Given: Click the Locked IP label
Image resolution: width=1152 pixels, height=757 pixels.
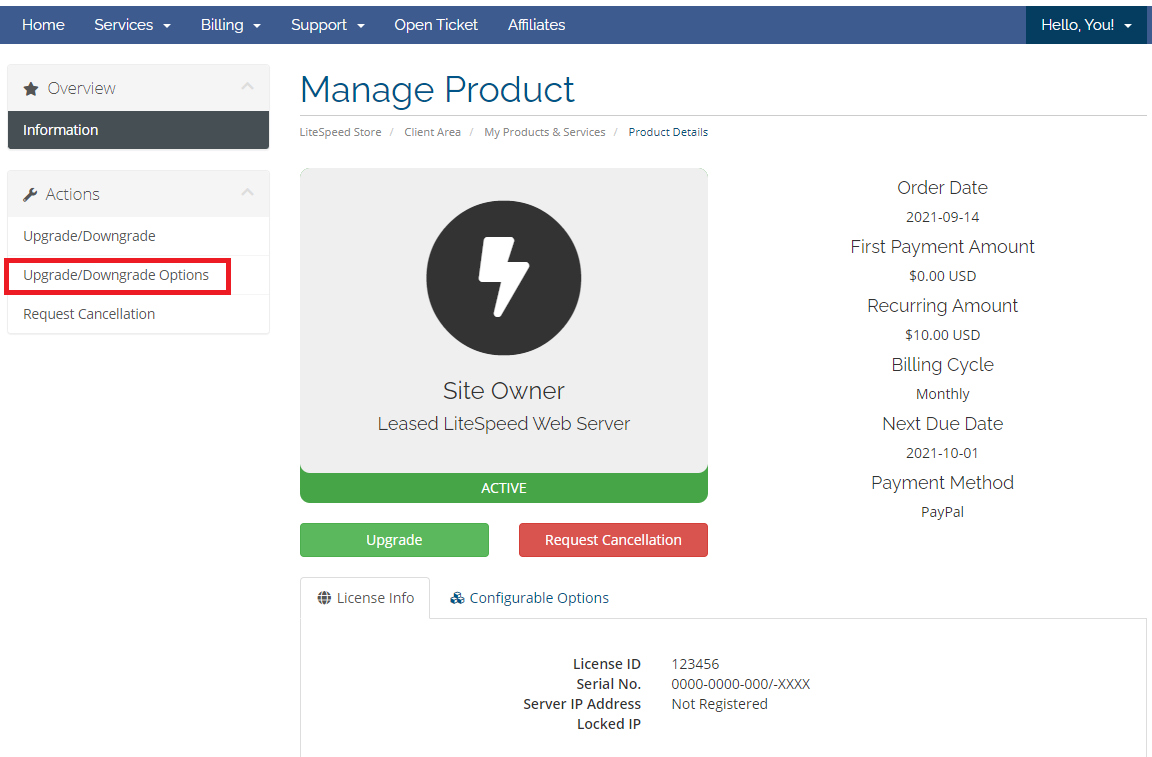Looking at the screenshot, I should pyautogui.click(x=609, y=724).
